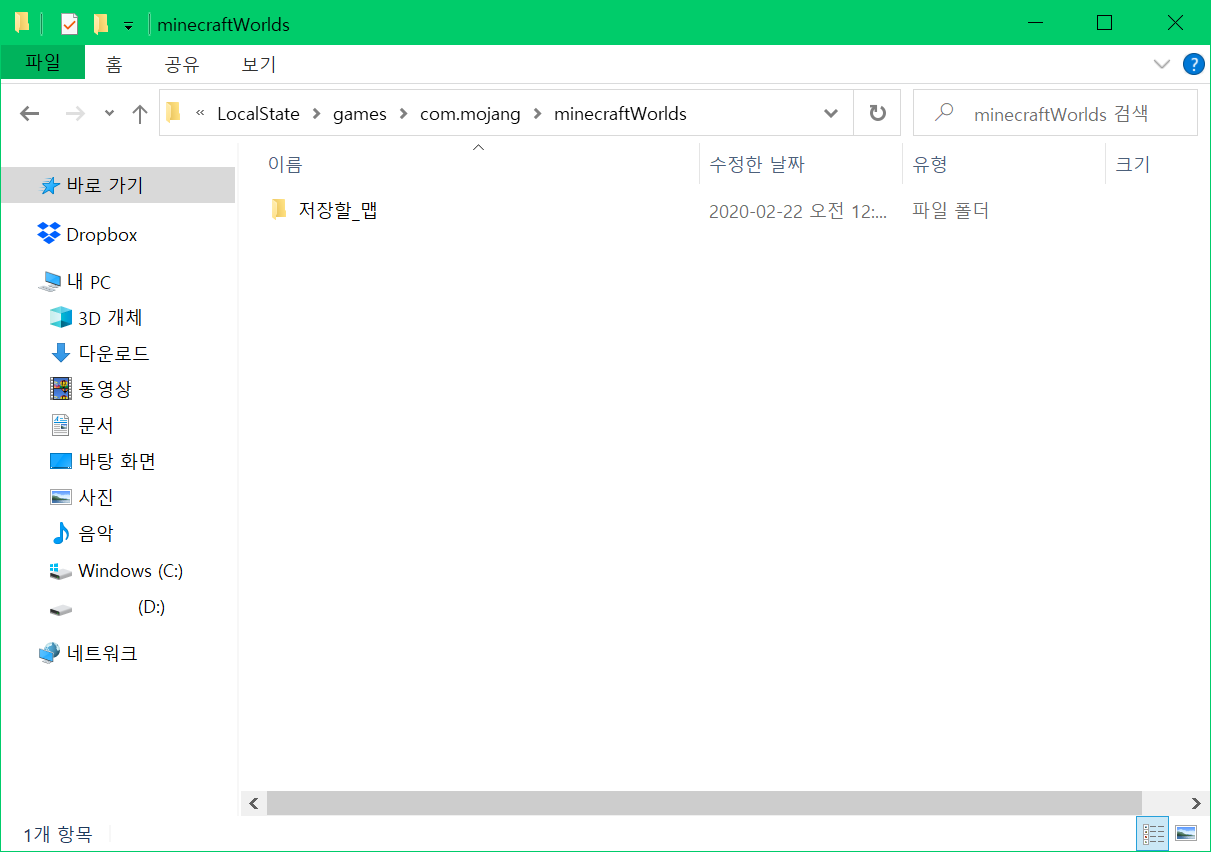
Task: Click the Dropbox logo icon
Action: point(48,234)
